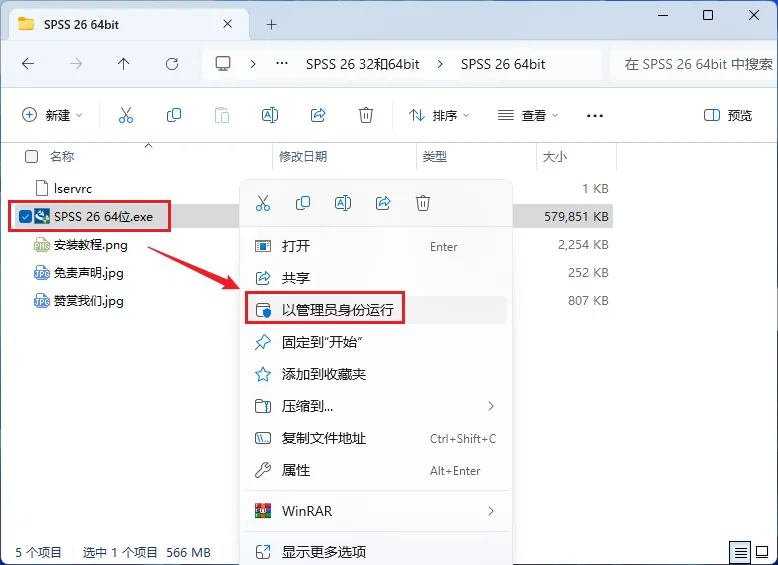Go forward with the right arrow
778x565 pixels.
pos(76,64)
